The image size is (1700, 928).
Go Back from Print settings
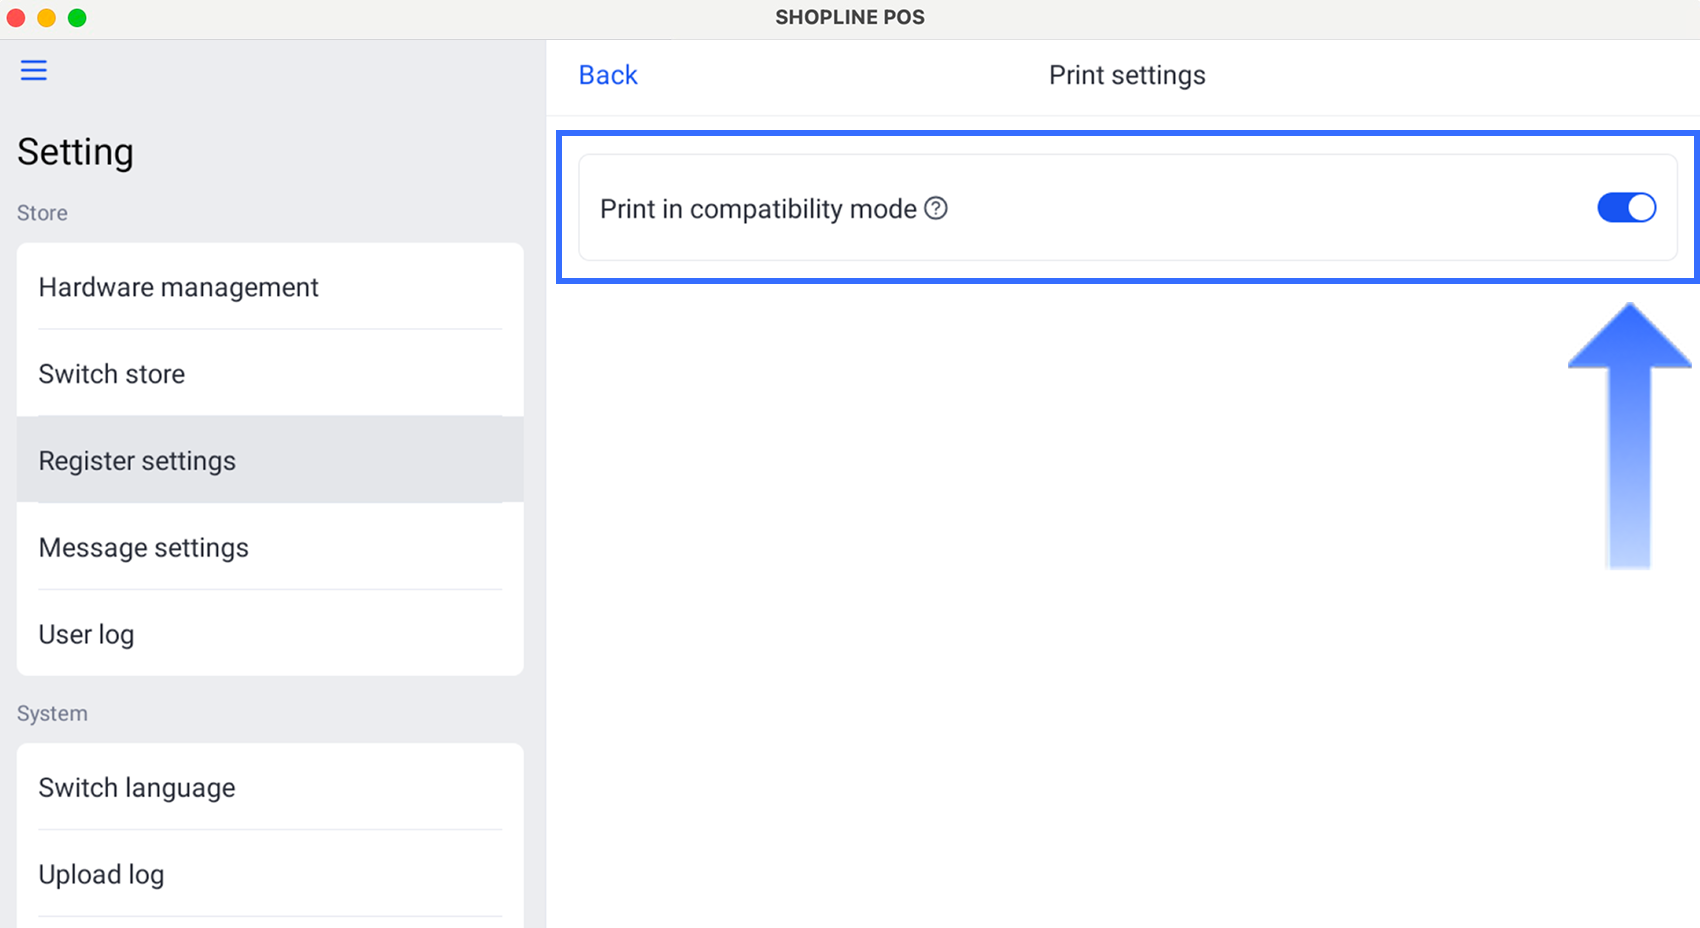click(x=608, y=75)
